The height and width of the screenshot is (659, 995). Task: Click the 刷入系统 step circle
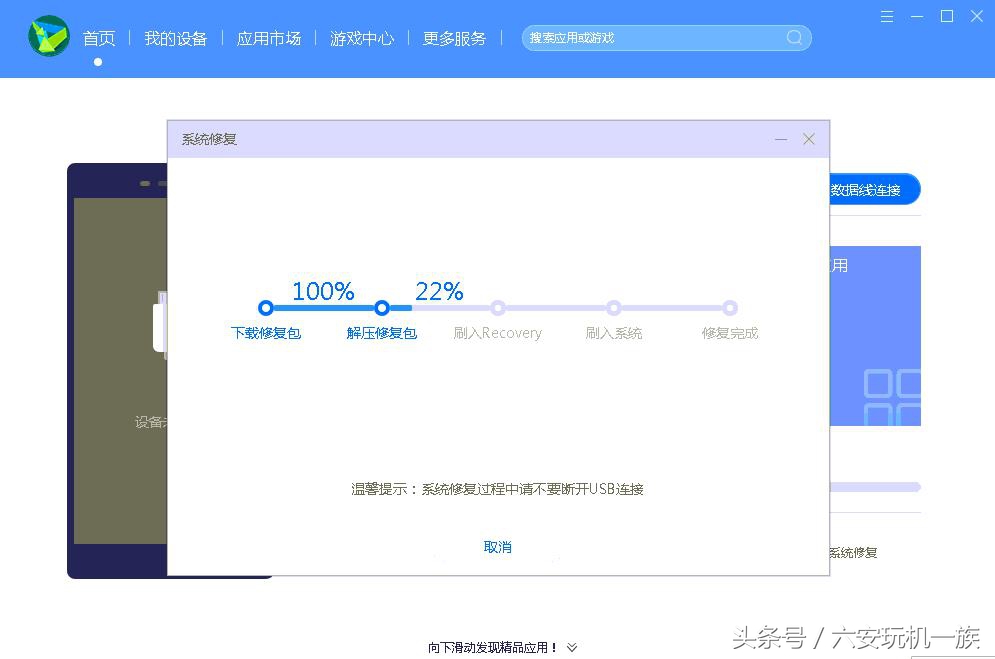click(613, 308)
